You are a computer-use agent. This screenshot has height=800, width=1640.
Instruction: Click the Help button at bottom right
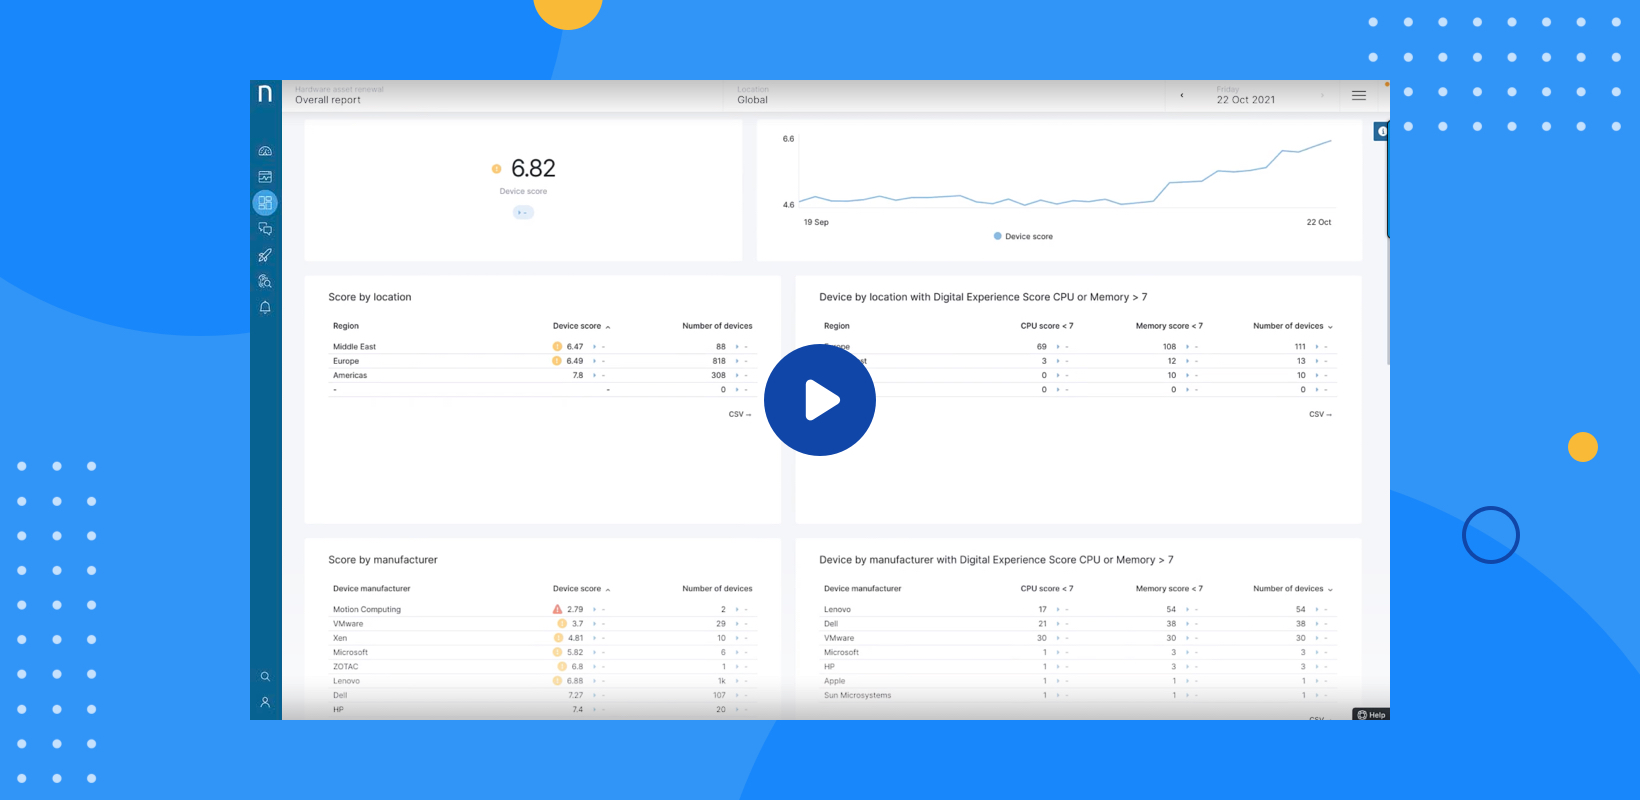pos(1371,714)
